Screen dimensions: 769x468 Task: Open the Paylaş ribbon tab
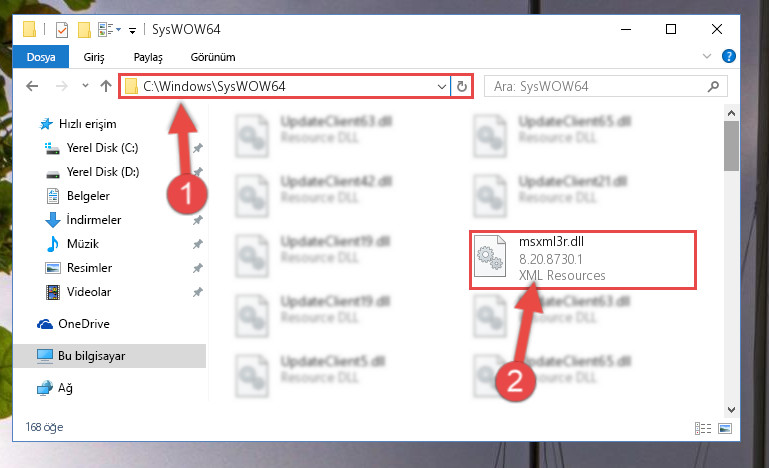tap(148, 57)
